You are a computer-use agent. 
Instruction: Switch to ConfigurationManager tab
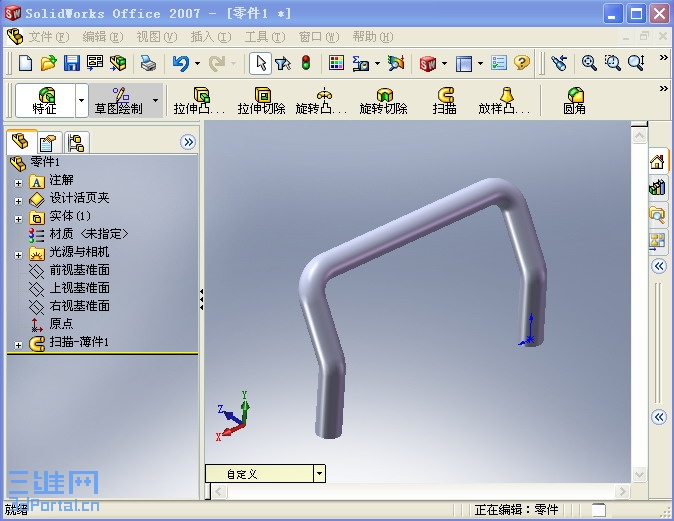[76, 142]
